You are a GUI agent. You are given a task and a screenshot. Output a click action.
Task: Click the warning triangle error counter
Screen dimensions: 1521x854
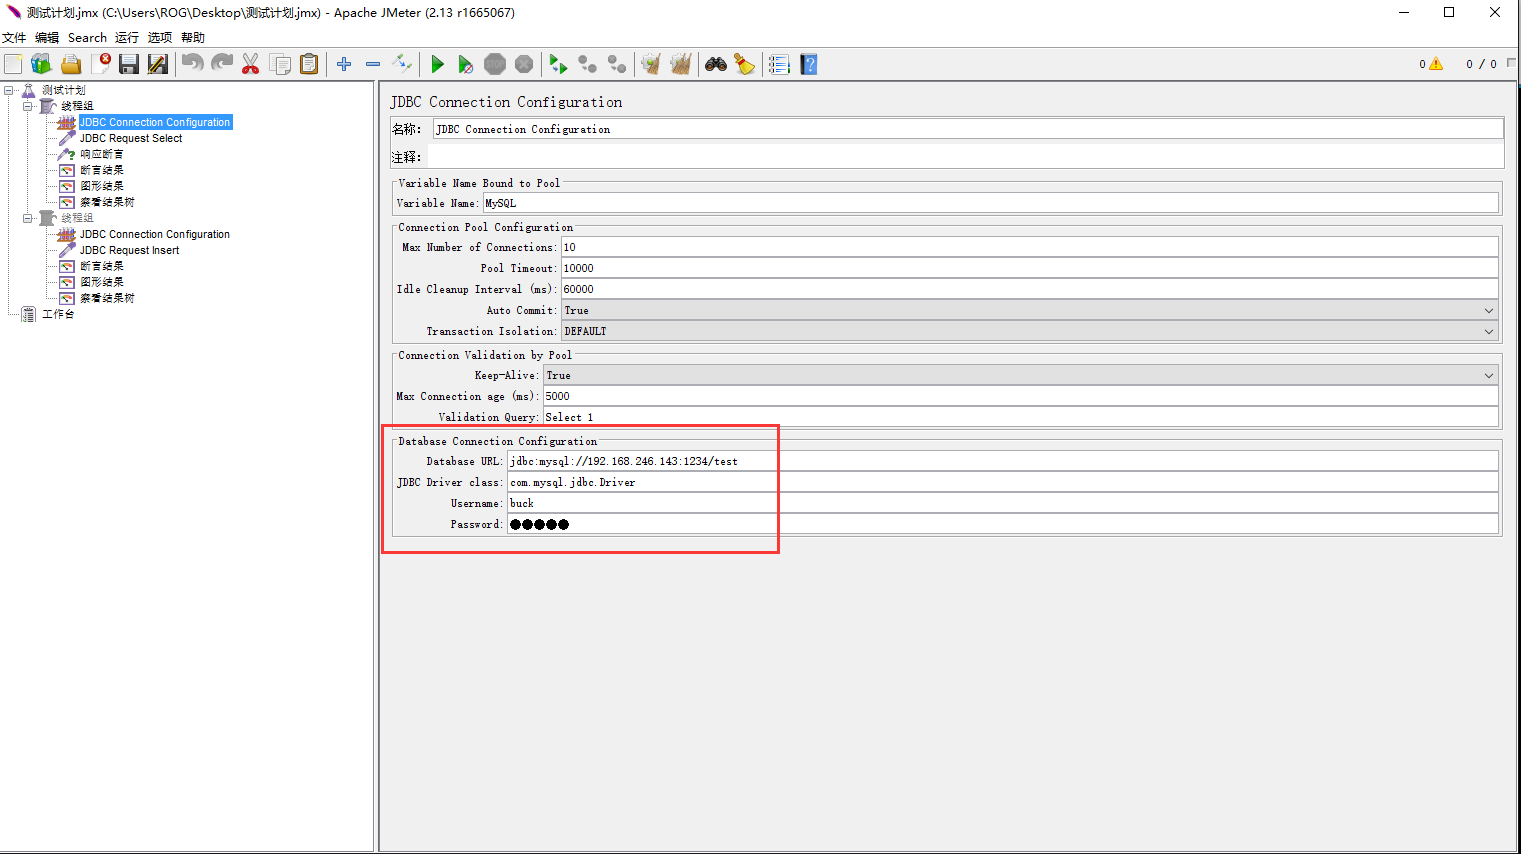pyautogui.click(x=1436, y=64)
